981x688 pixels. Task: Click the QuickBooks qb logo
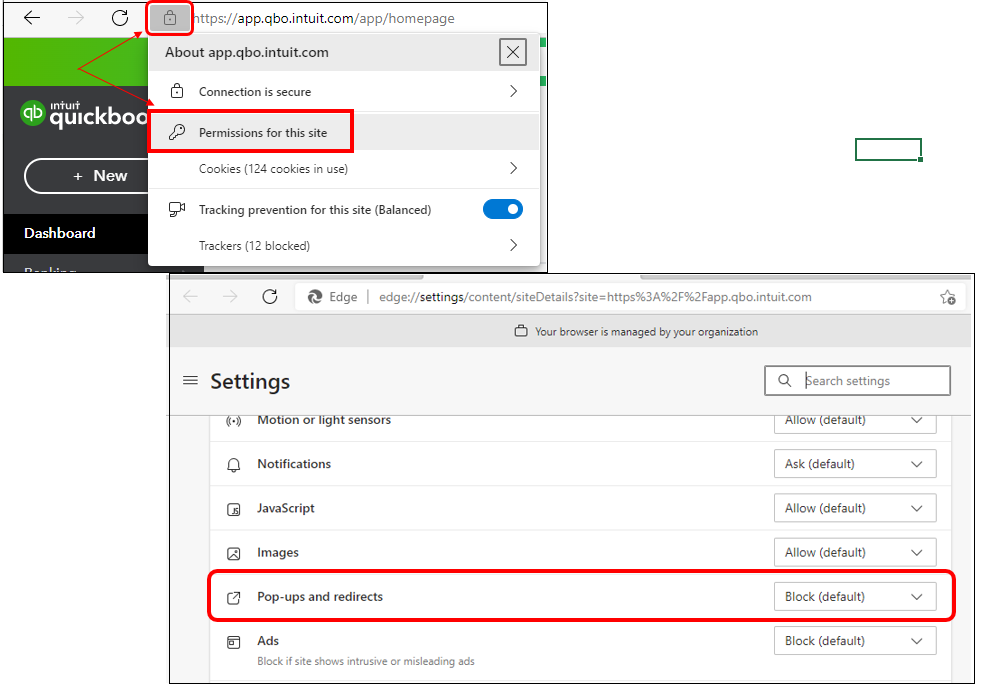(32, 114)
